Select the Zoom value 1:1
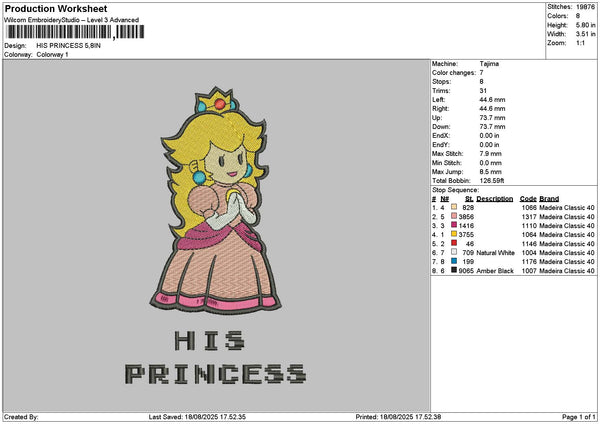600x424 pixels. 580,43
